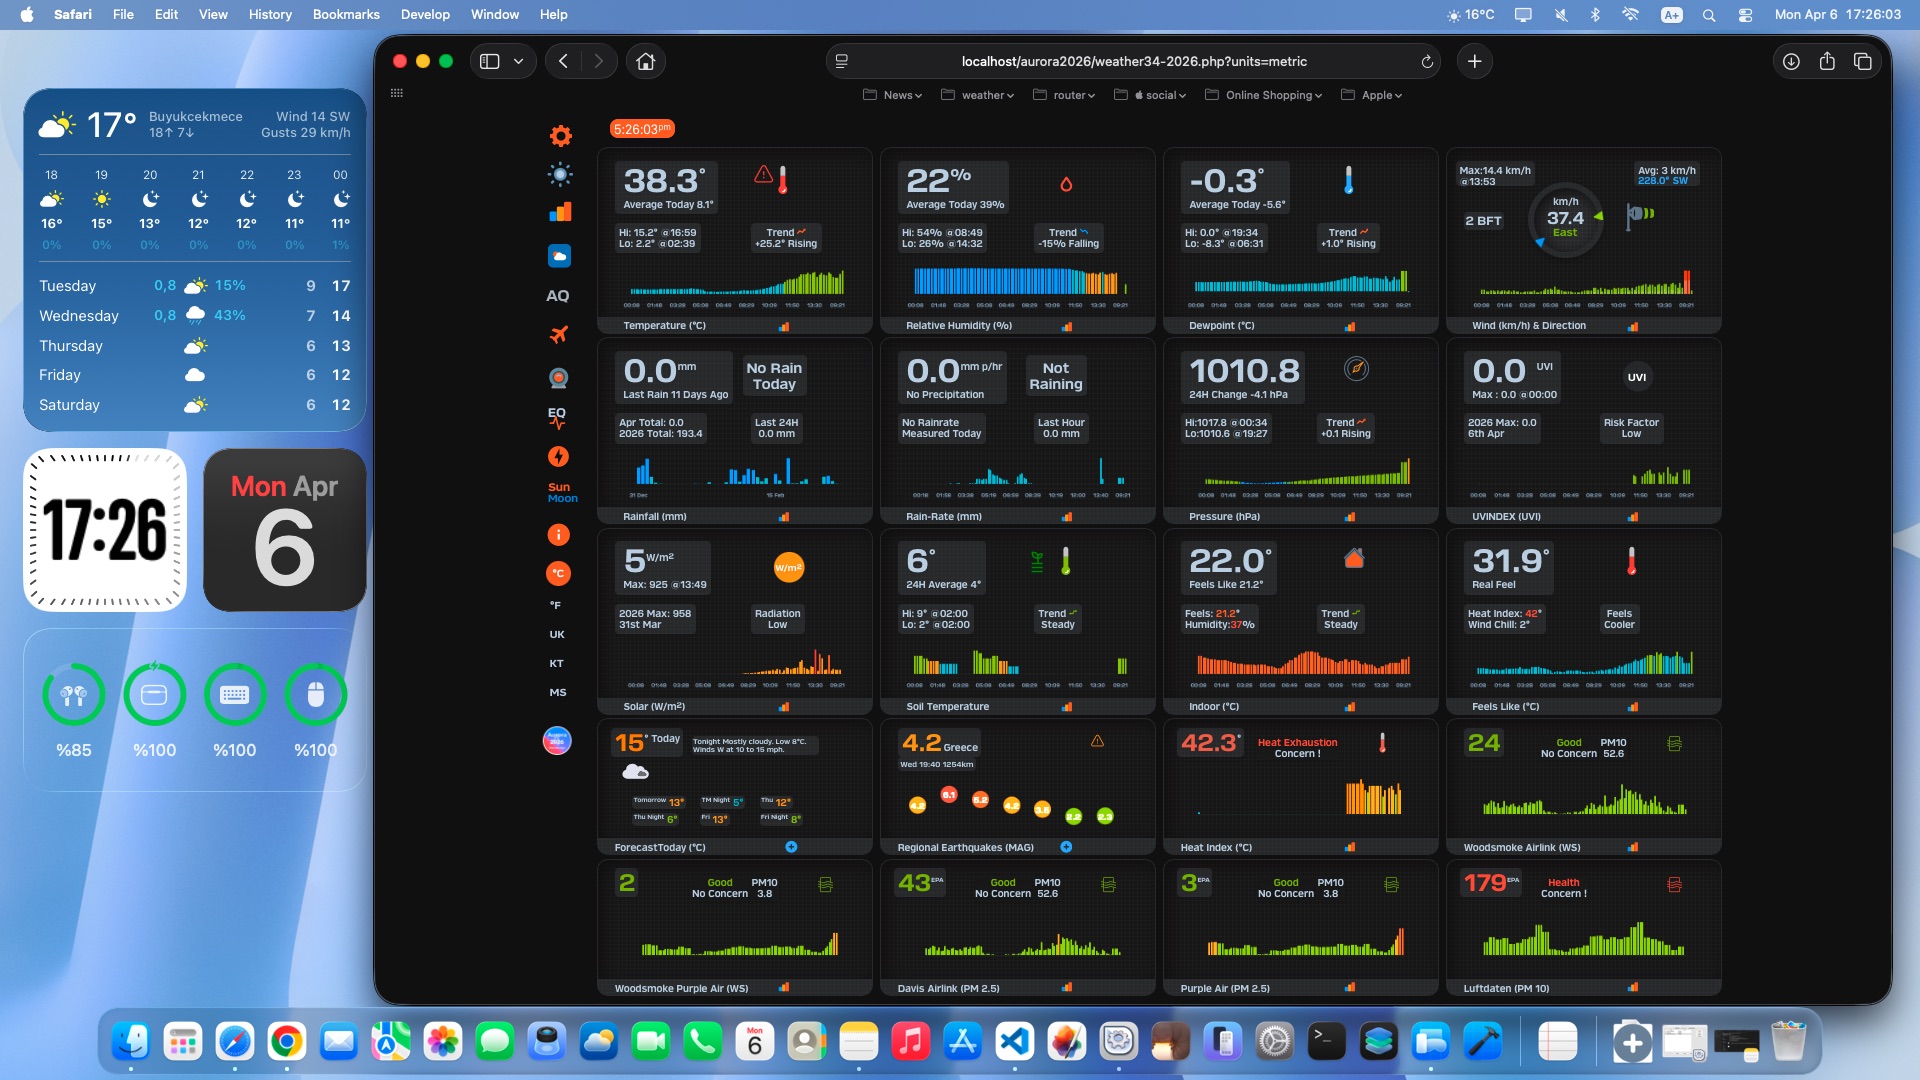Click the Temperature panel chart icon
The image size is (1920, 1080).
point(784,326)
